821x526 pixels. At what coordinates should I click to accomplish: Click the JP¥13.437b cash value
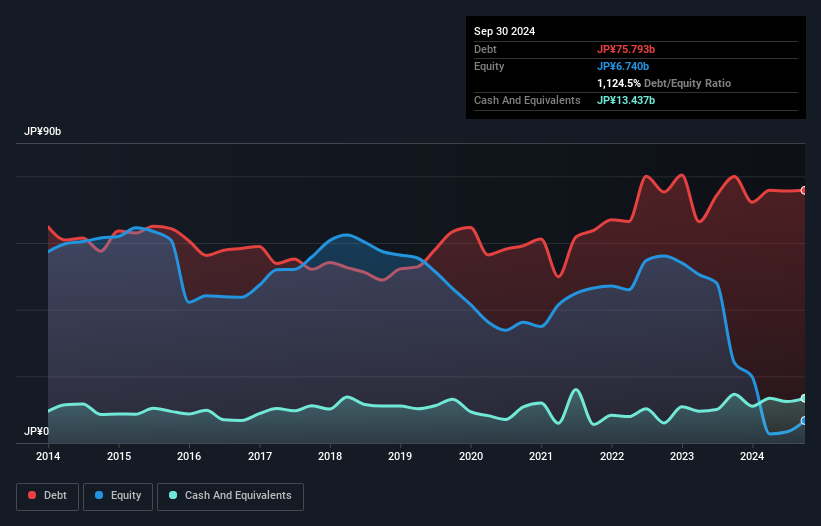click(x=626, y=100)
